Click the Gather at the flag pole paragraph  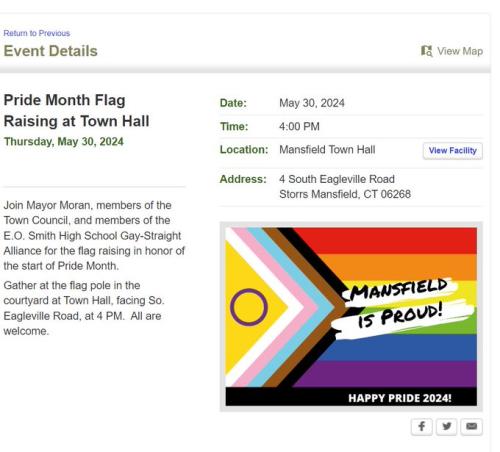84,308
